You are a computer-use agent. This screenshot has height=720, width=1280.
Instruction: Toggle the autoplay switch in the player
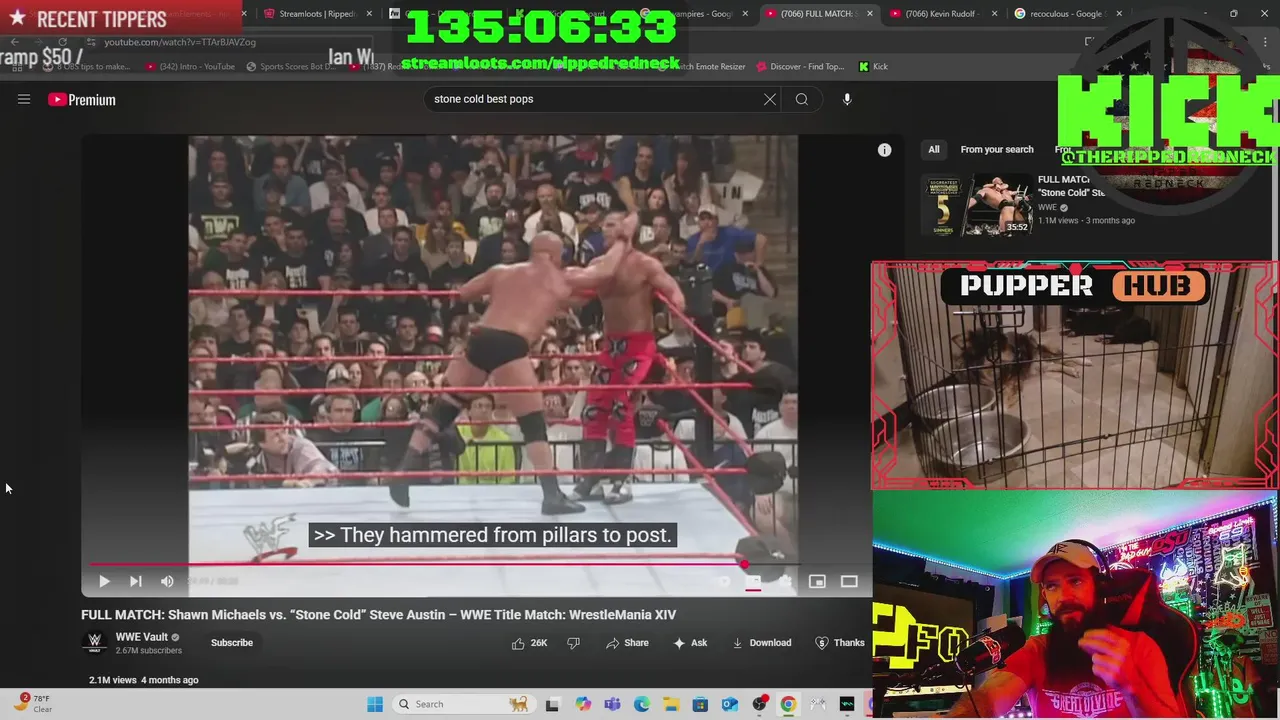(723, 581)
